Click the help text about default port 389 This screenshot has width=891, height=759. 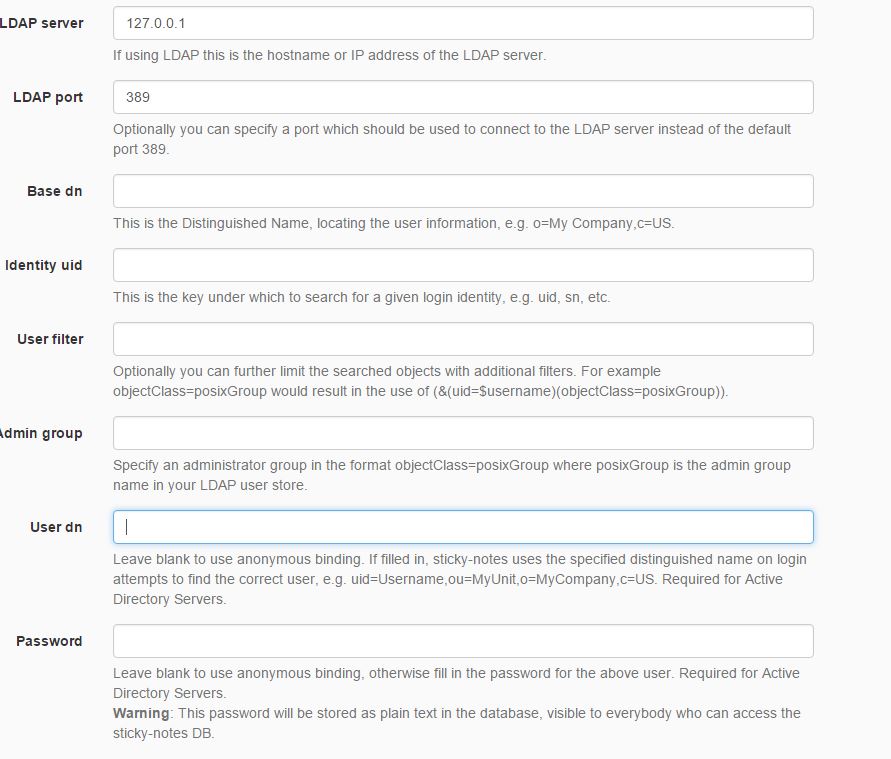(451, 139)
